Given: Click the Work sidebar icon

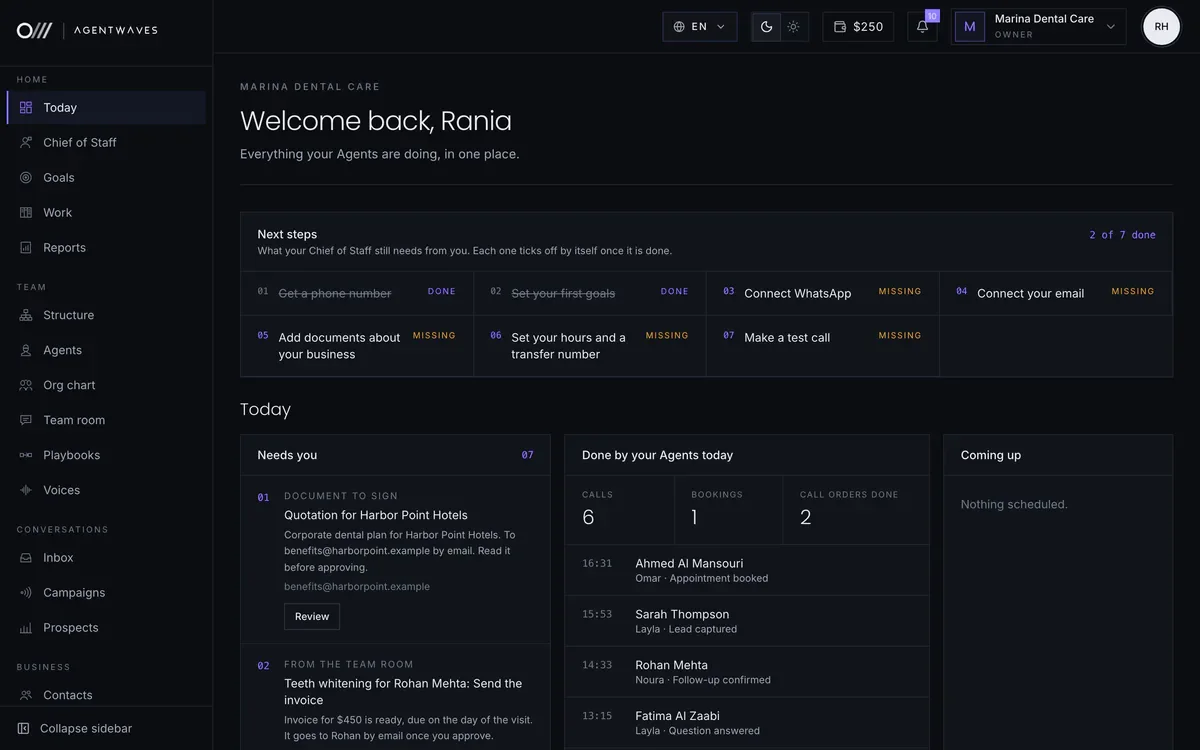Looking at the screenshot, I should click(x=26, y=213).
